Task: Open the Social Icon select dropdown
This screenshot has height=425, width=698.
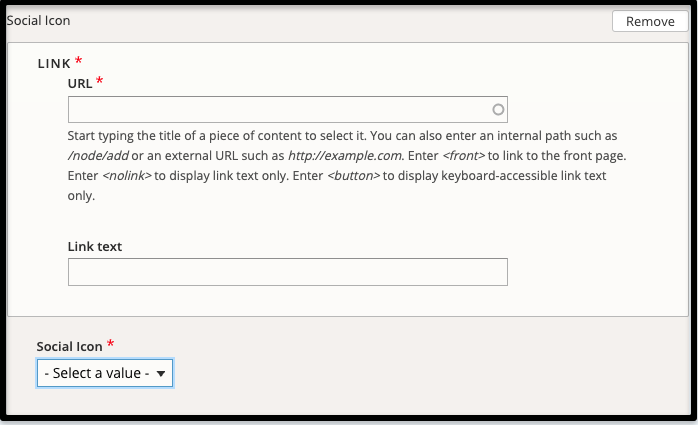Action: 105,373
